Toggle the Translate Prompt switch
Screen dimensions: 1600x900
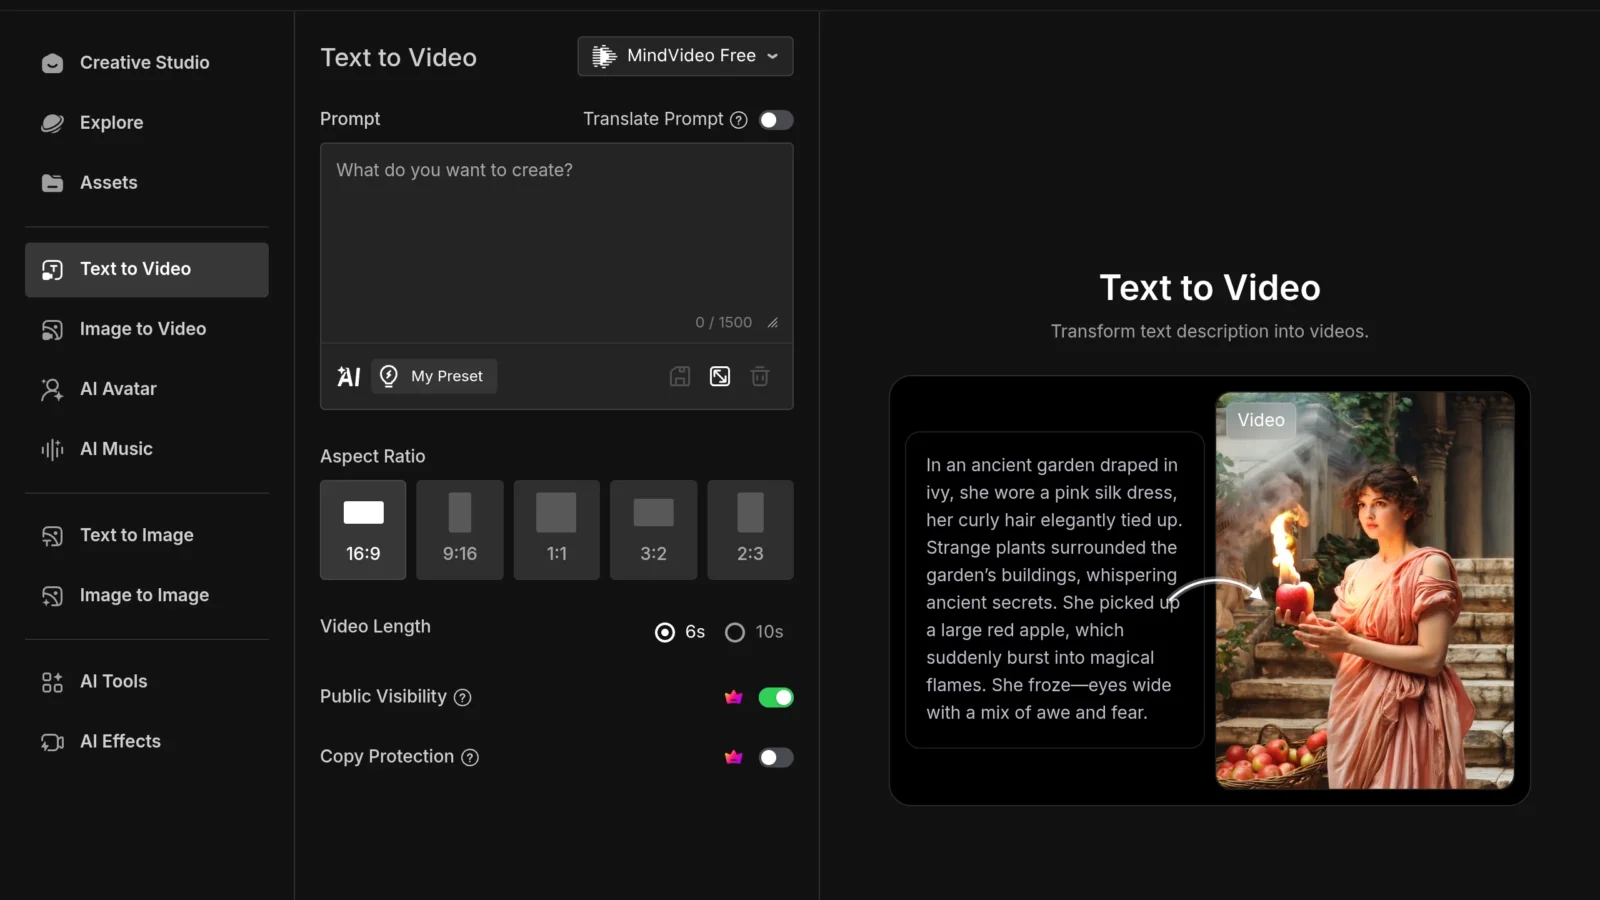point(776,120)
